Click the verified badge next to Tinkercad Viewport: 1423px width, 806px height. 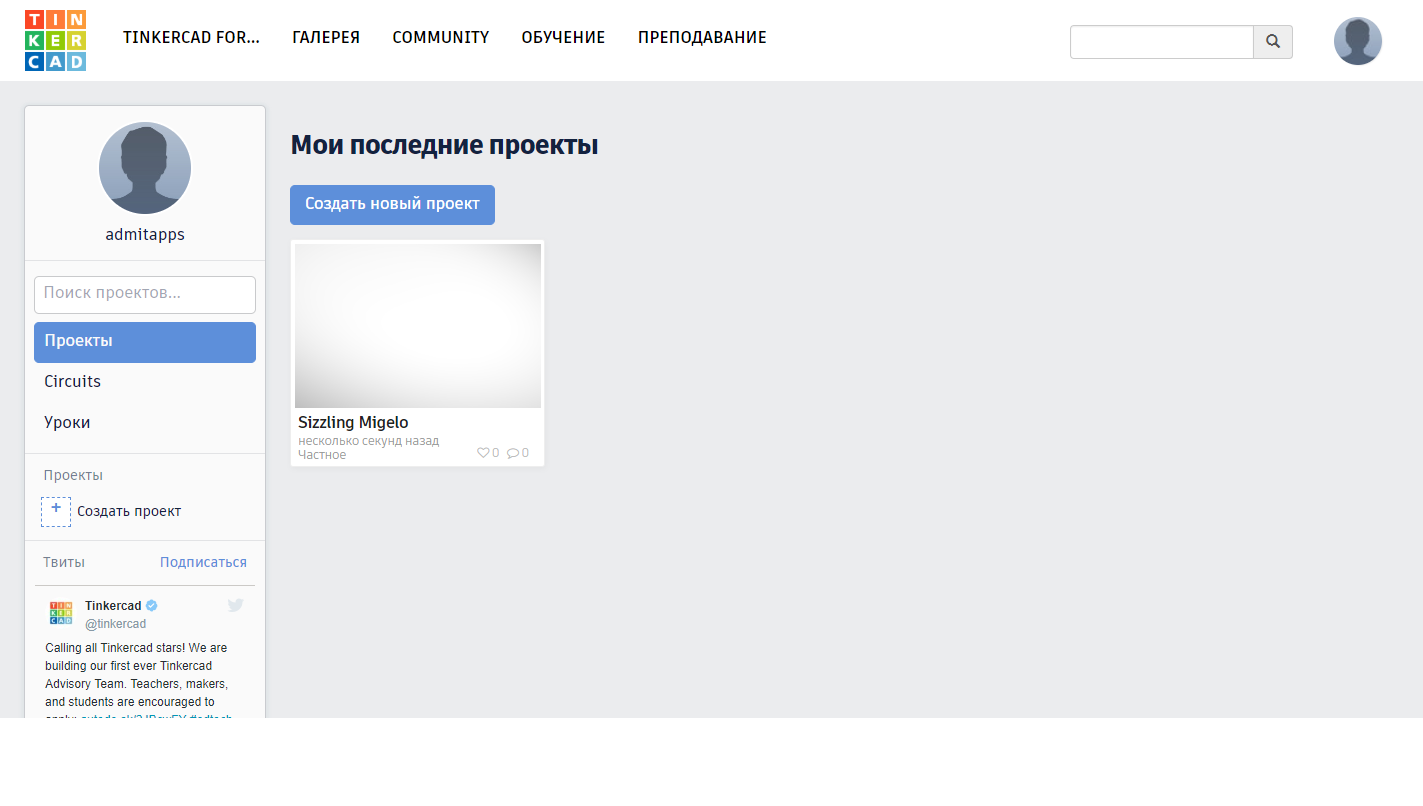[152, 606]
